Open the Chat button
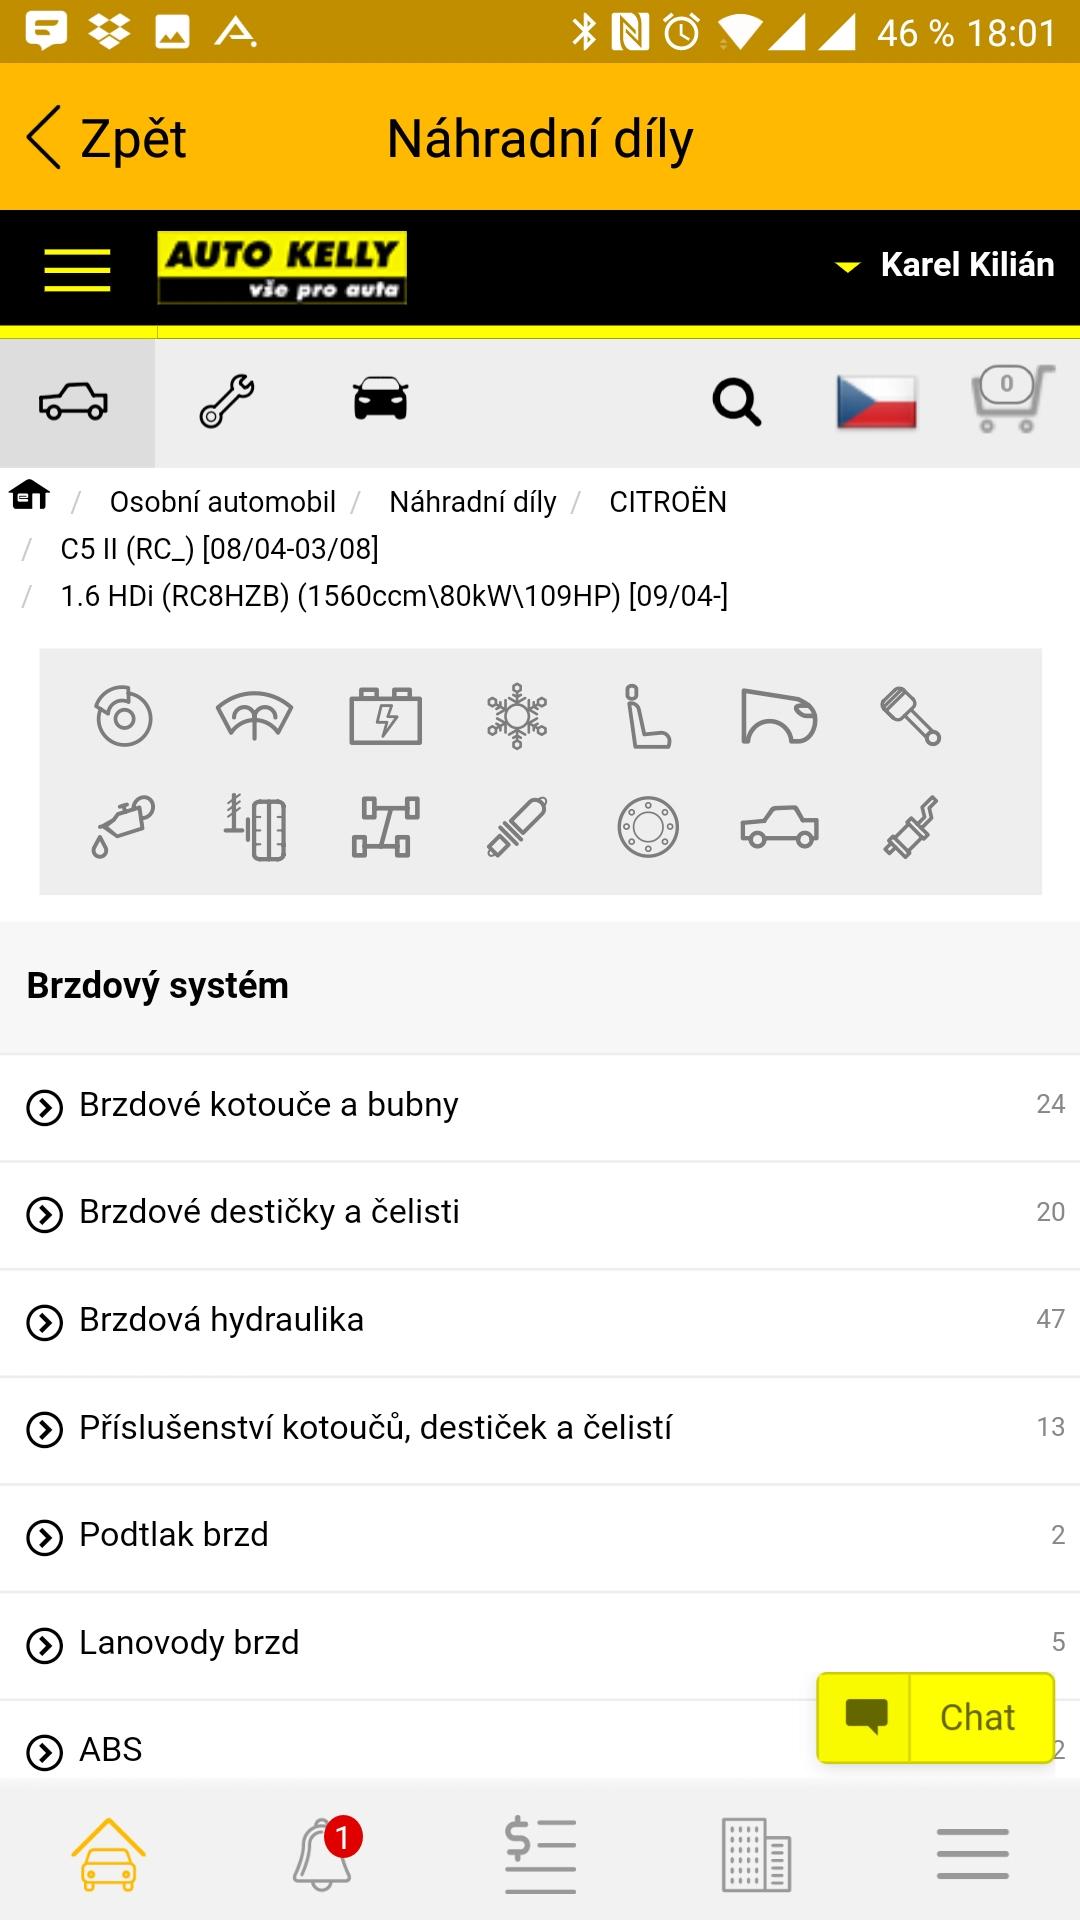 pyautogui.click(x=936, y=1717)
